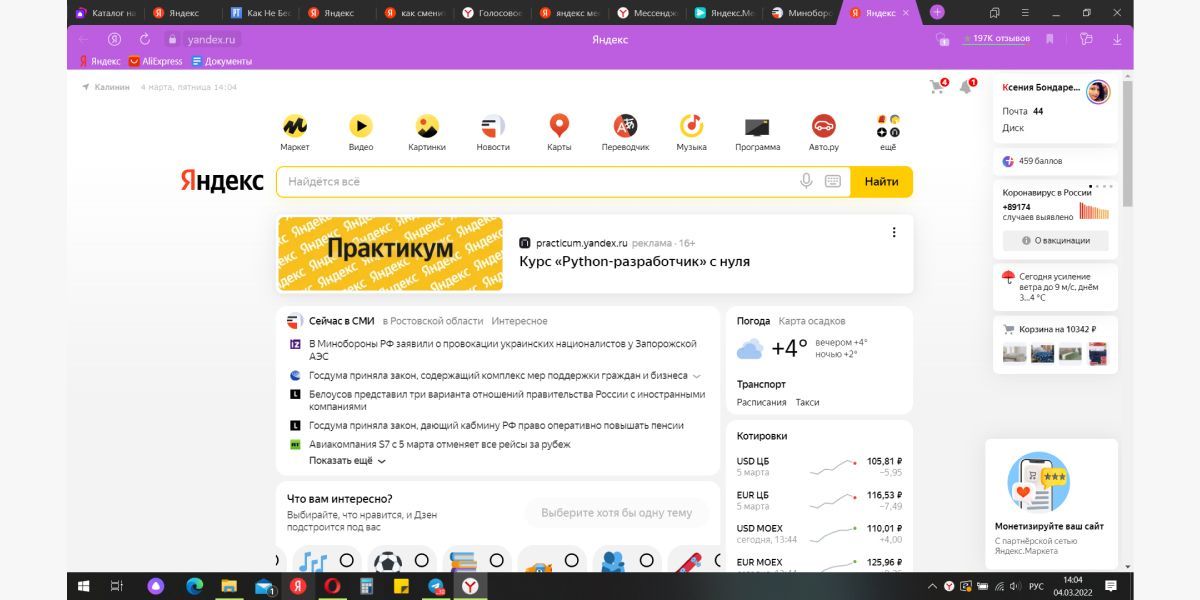Image resolution: width=1200 pixels, height=600 pixels.
Task: Open browser downloads arrow icon
Action: (x=1117, y=39)
